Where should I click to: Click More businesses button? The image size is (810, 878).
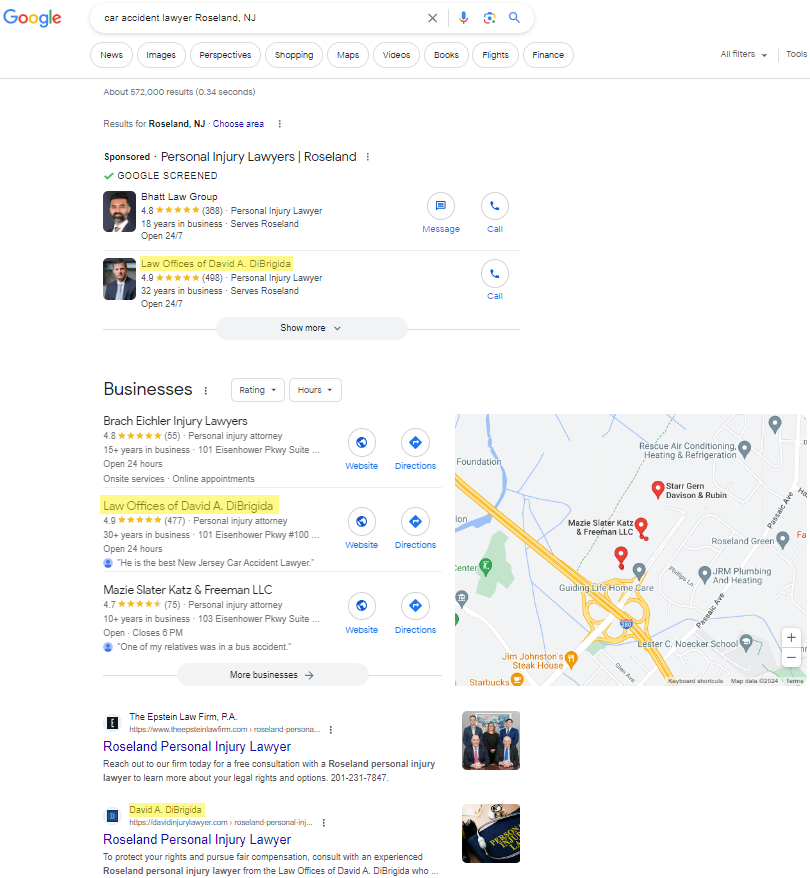tap(273, 675)
